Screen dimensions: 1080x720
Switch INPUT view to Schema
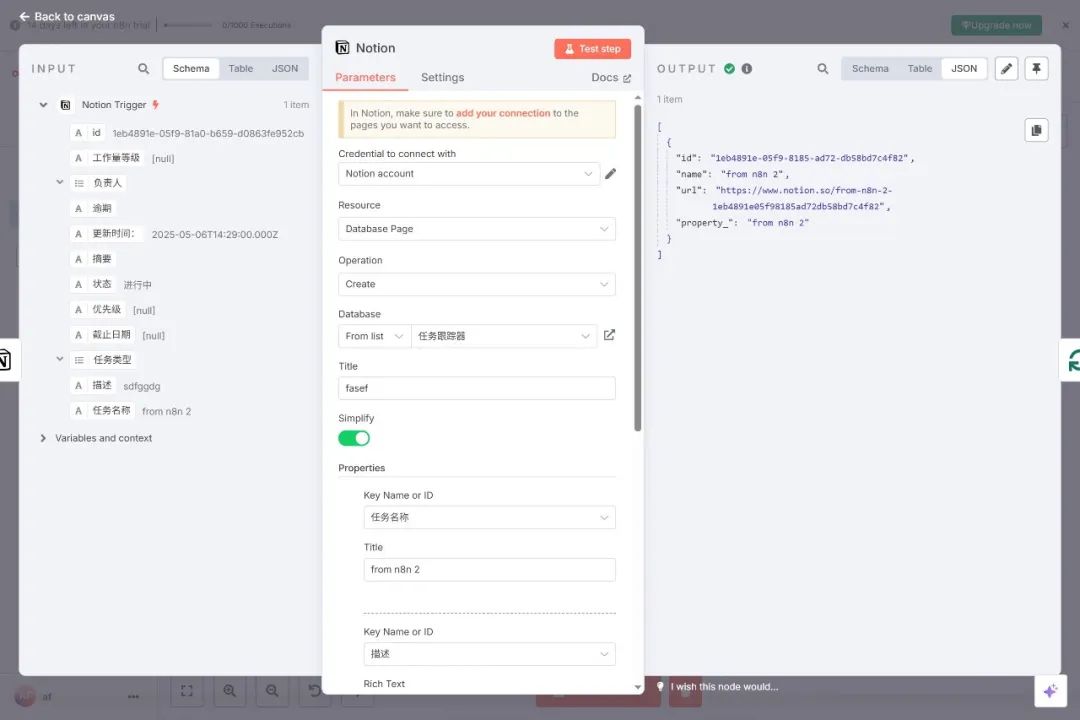191,68
